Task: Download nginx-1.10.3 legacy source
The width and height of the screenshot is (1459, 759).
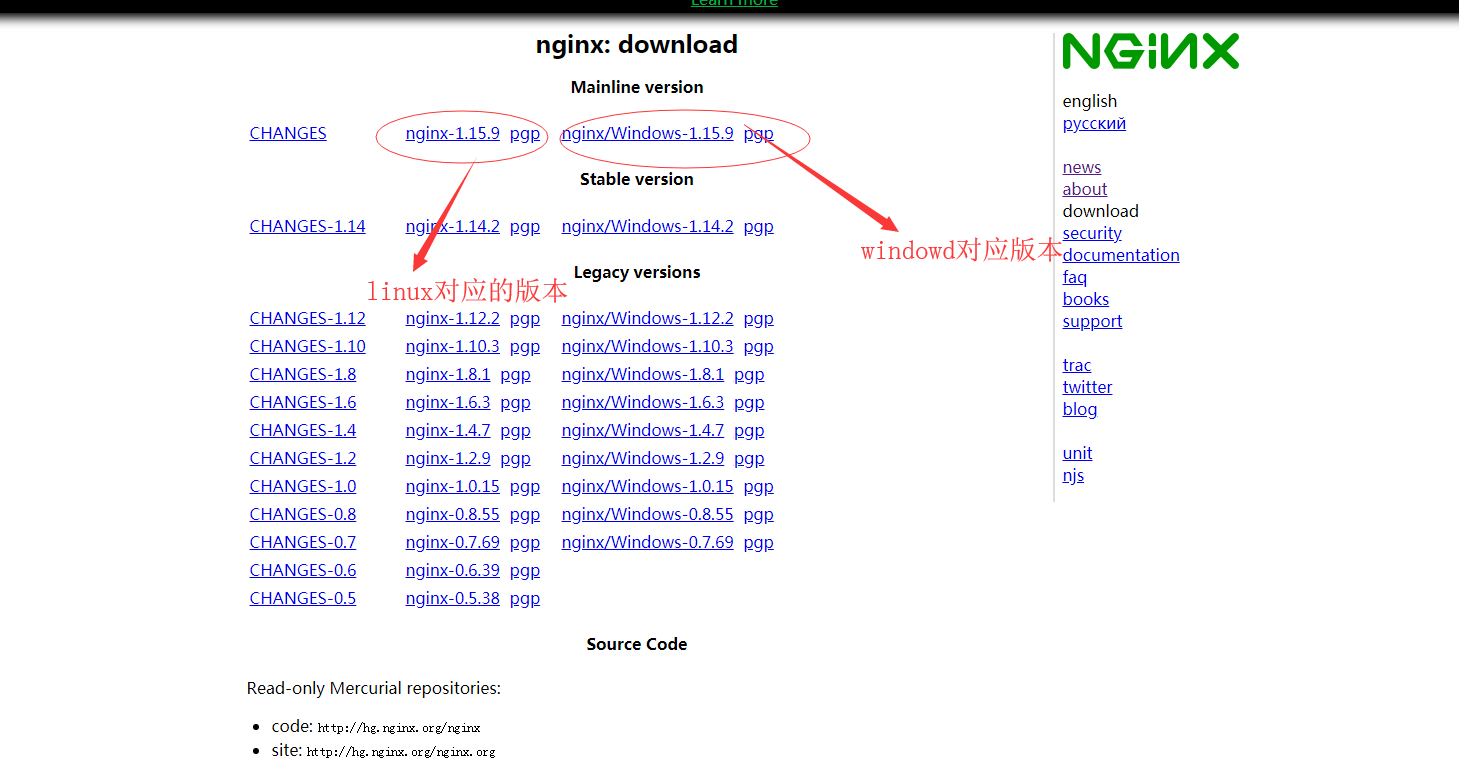Action: tap(452, 346)
